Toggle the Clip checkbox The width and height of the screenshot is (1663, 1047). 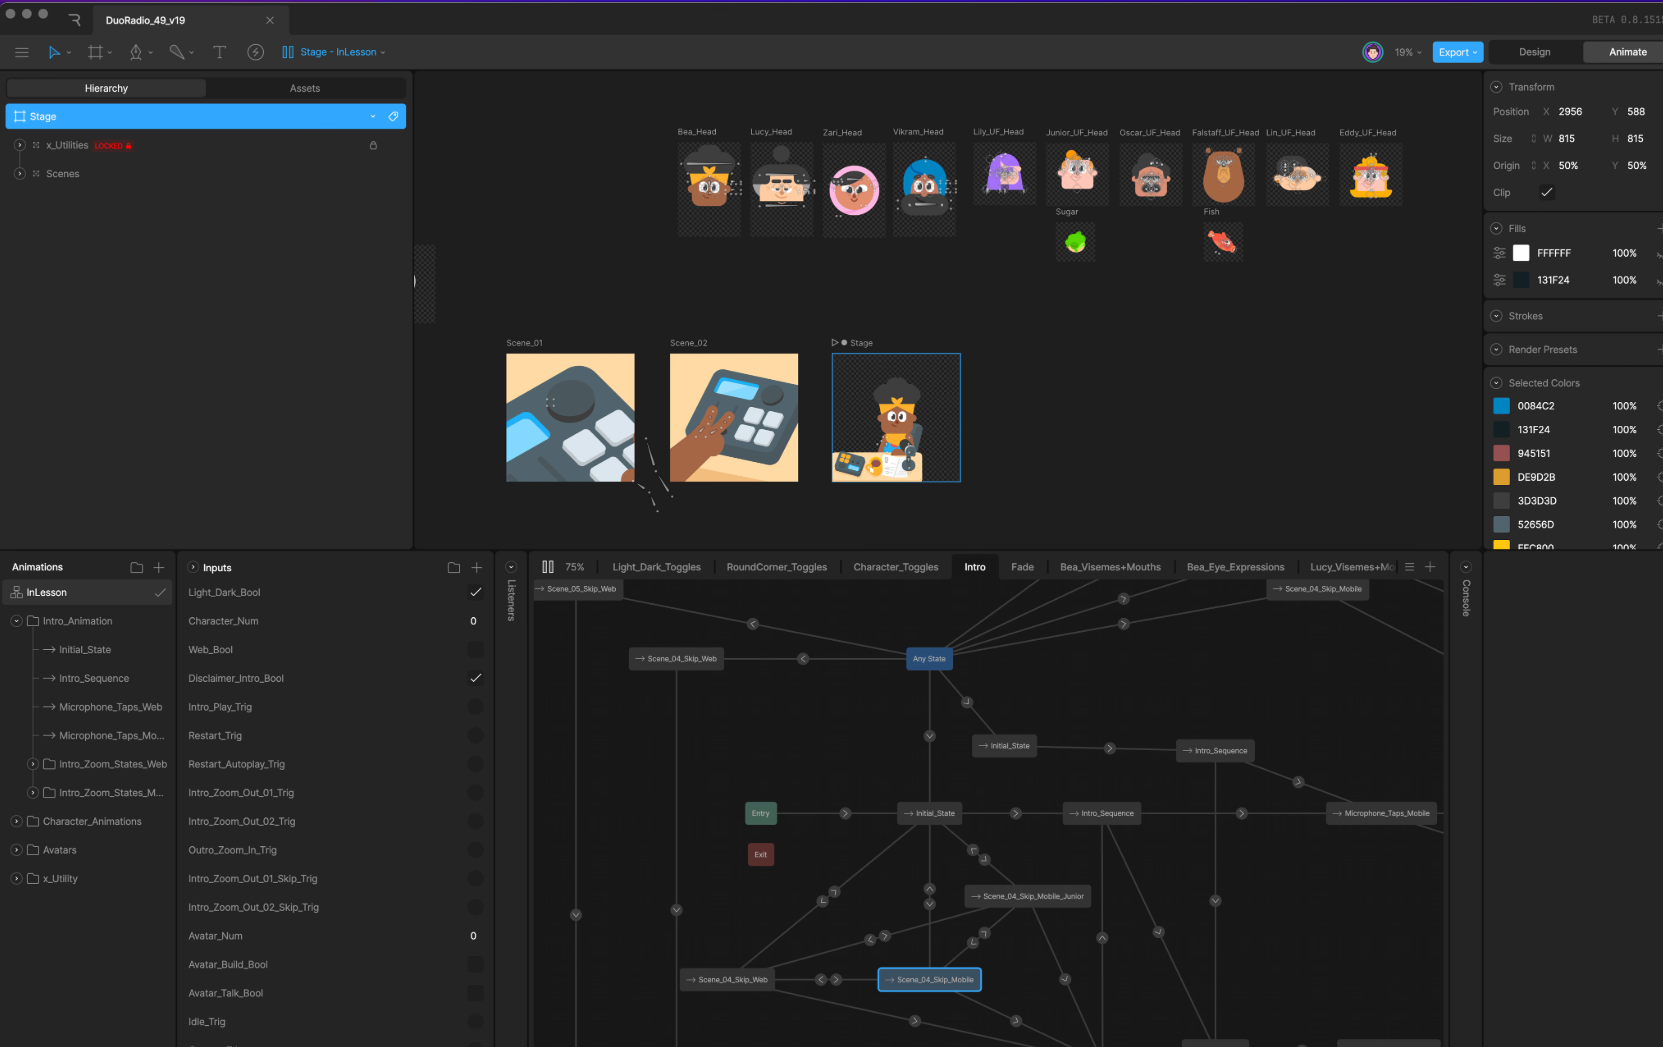[x=1547, y=193]
